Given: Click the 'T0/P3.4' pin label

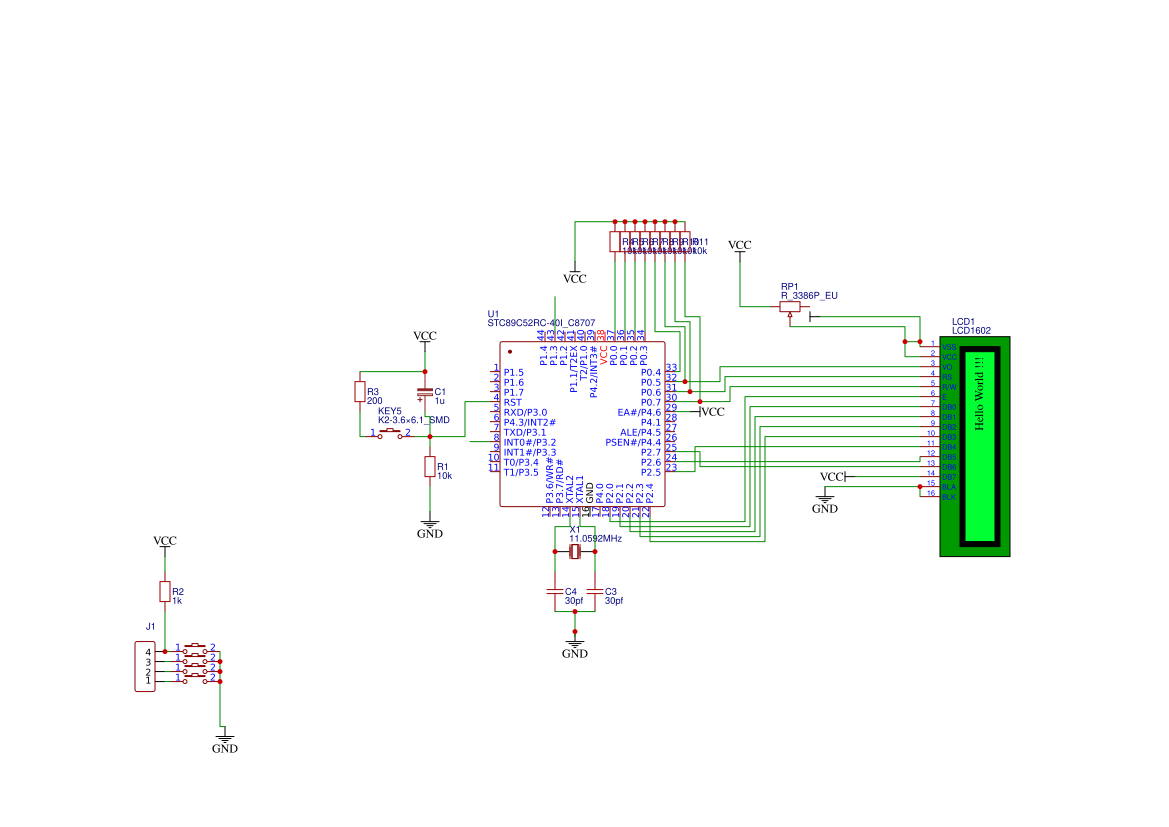Looking at the screenshot, I should pyautogui.click(x=520, y=462).
